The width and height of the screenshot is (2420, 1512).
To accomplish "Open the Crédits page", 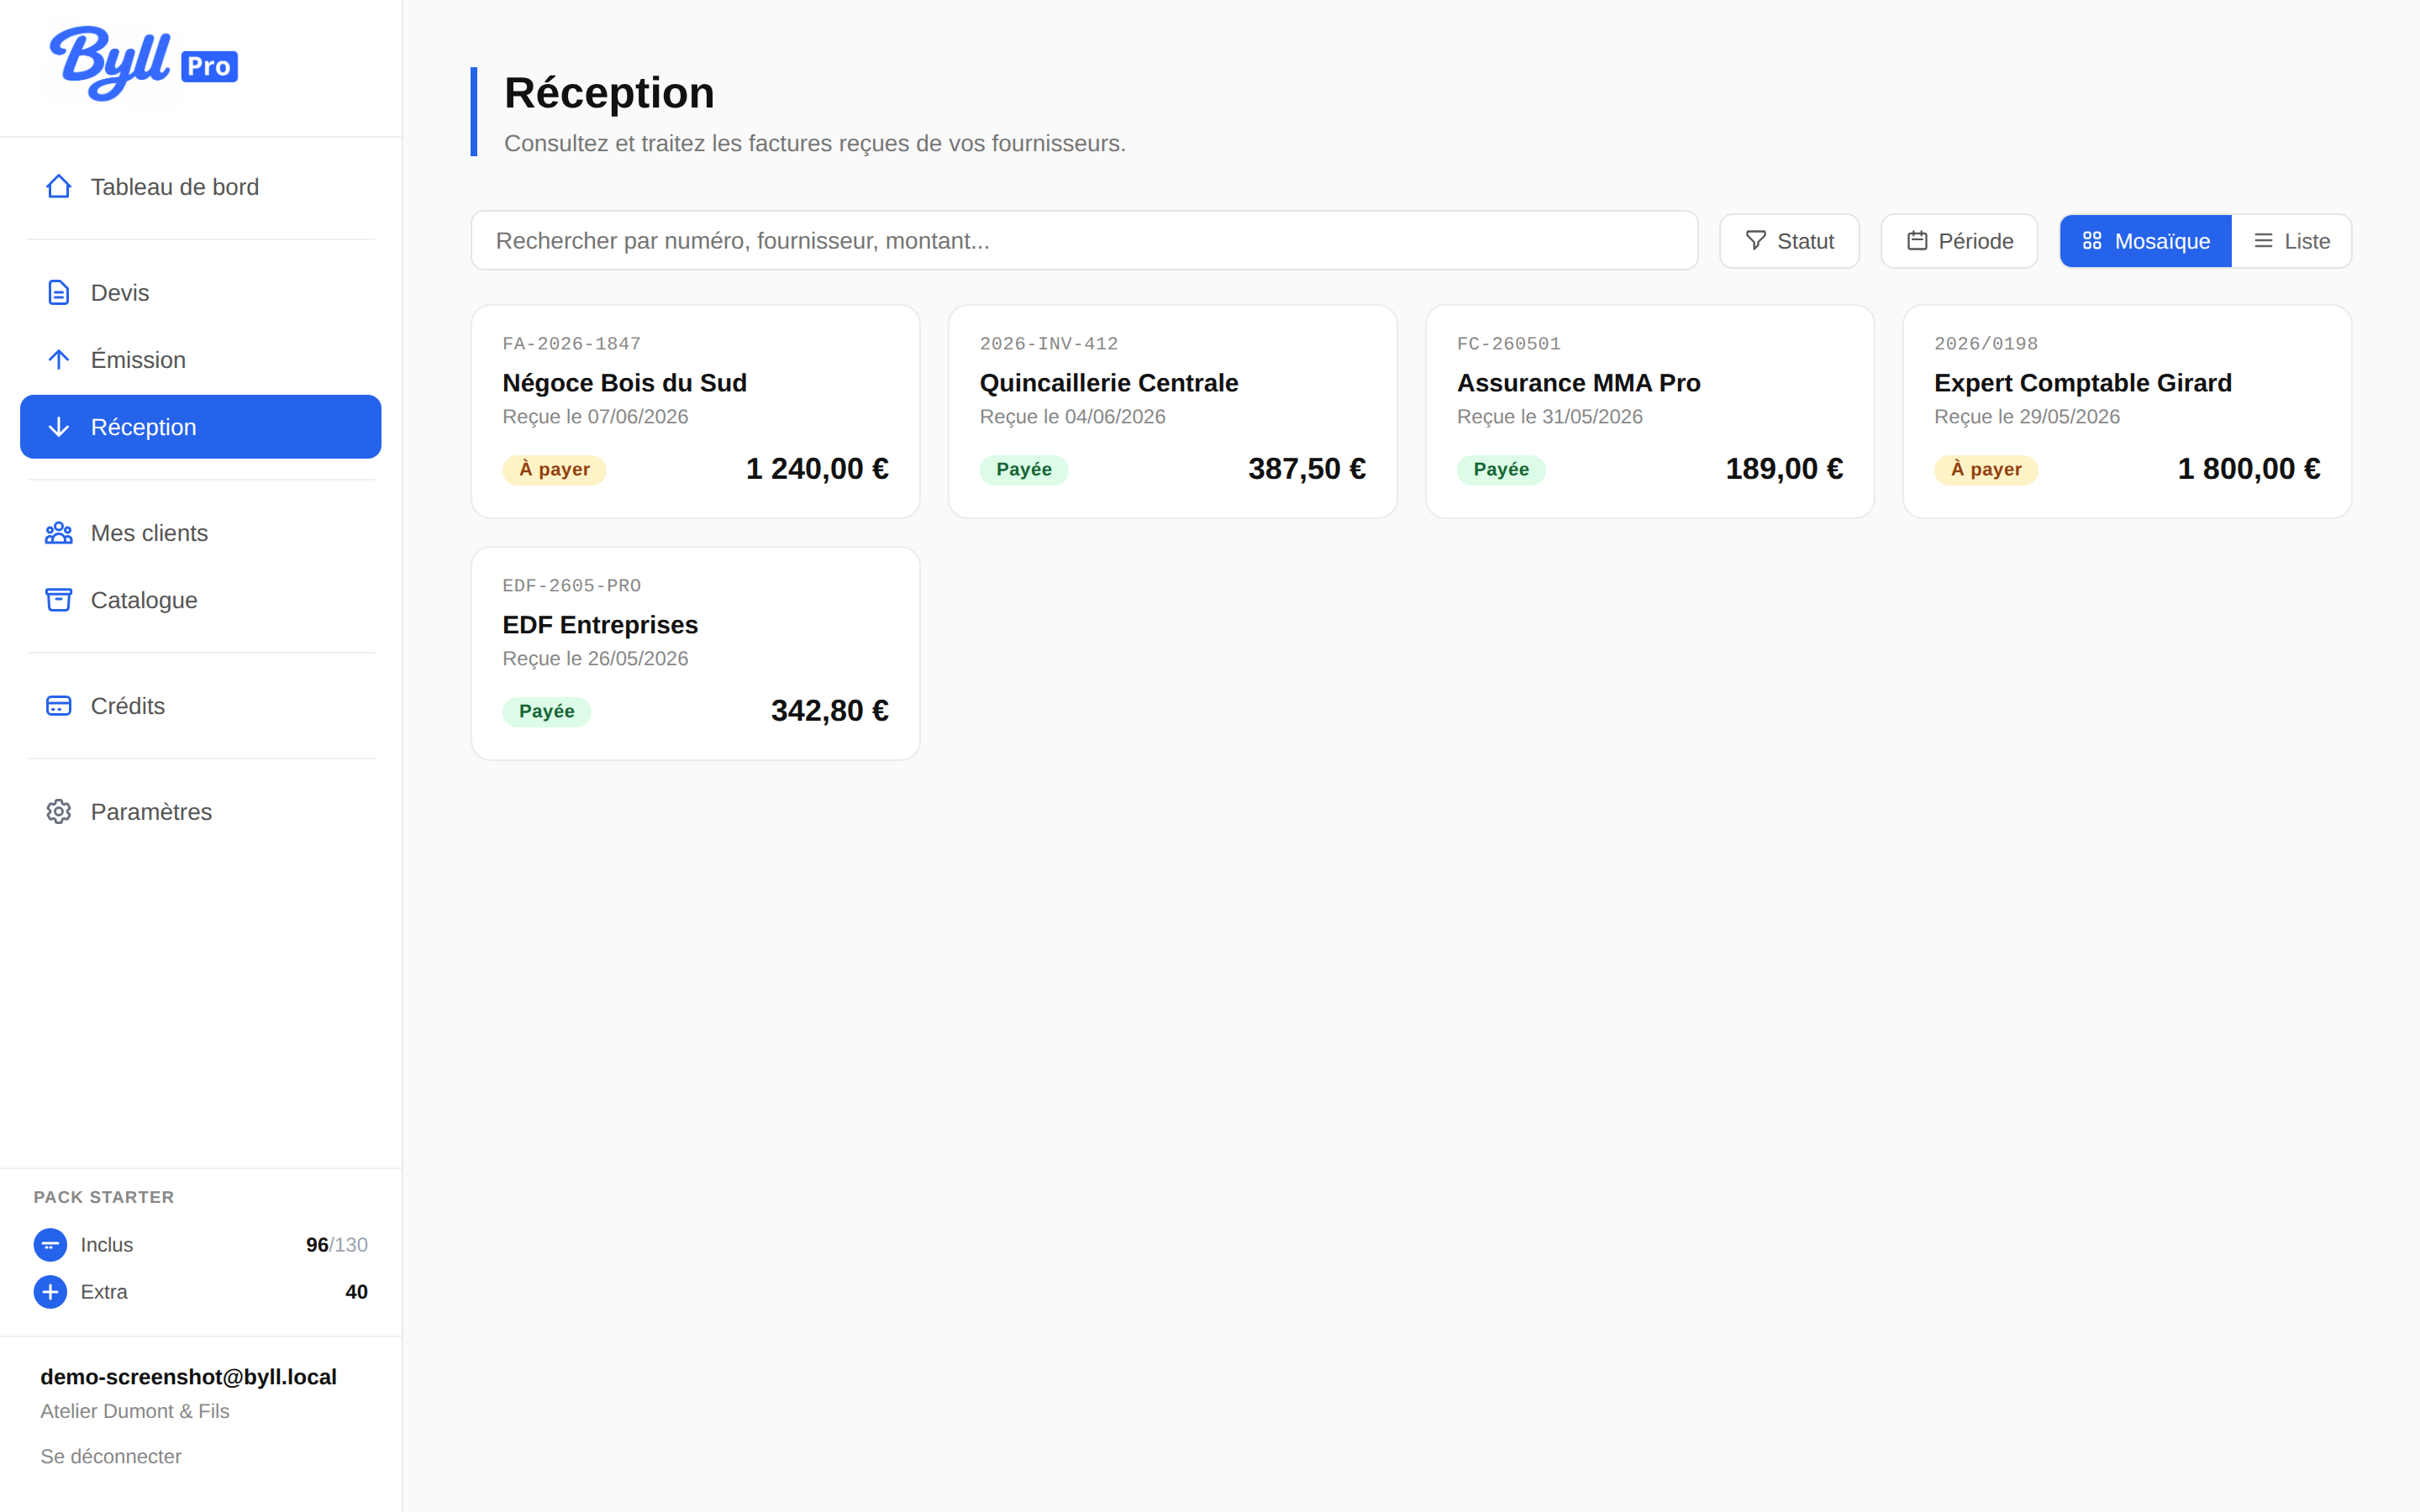I will (x=201, y=706).
